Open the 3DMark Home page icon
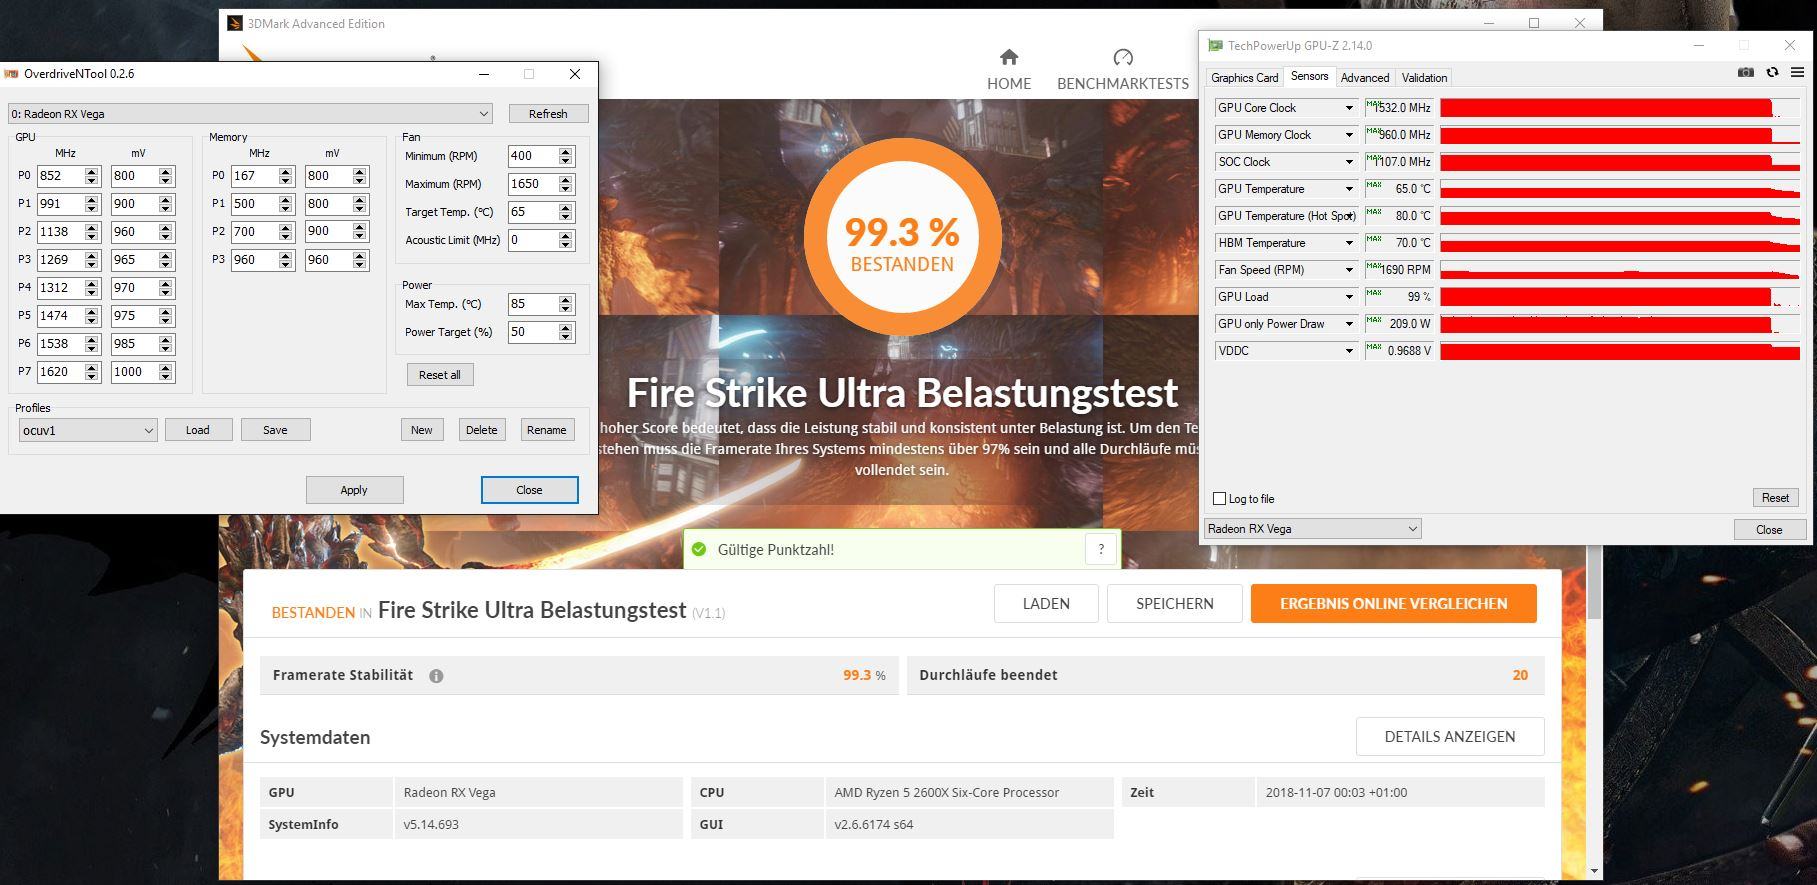The image size is (1817, 885). [1009, 57]
